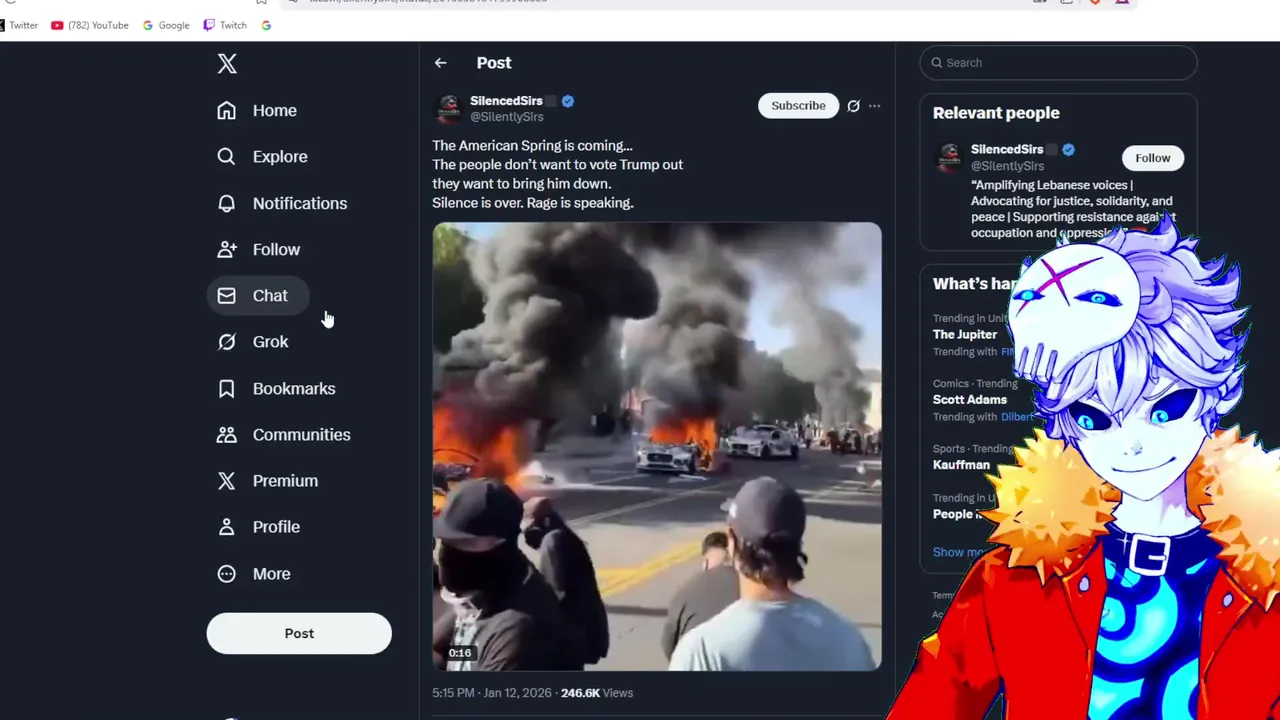1280x720 pixels.
Task: Select the Bookmarks menu label
Action: pyautogui.click(x=294, y=388)
